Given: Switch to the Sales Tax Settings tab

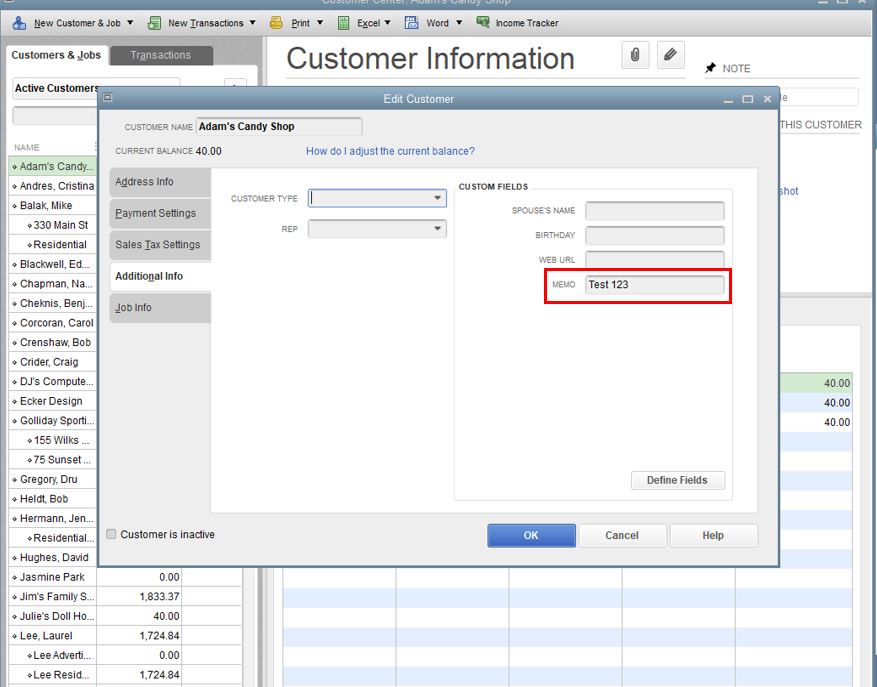Looking at the screenshot, I should tap(160, 244).
